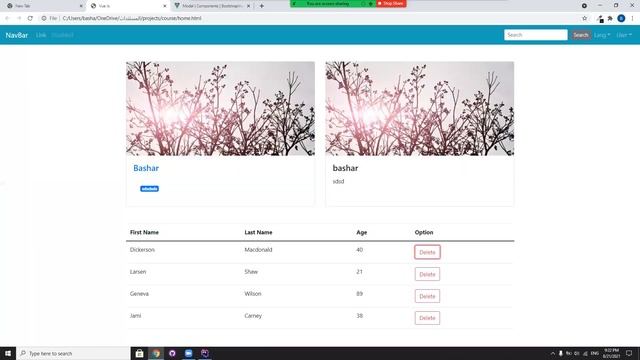Open a new tab with the plus icon

tap(262, 6)
